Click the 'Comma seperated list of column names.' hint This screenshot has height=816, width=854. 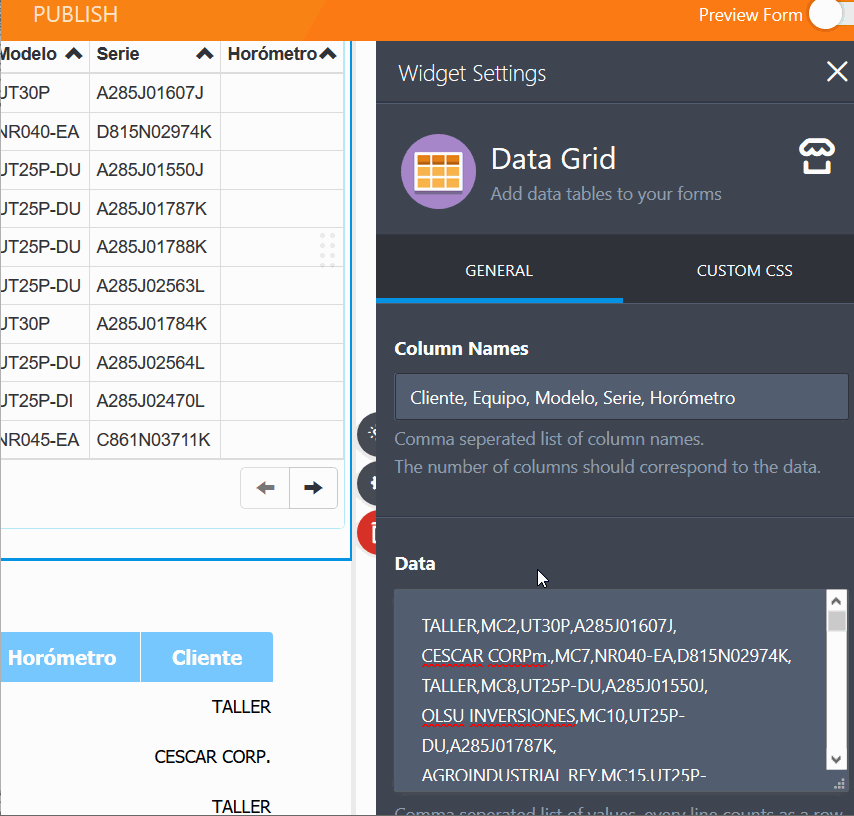[x=549, y=439]
